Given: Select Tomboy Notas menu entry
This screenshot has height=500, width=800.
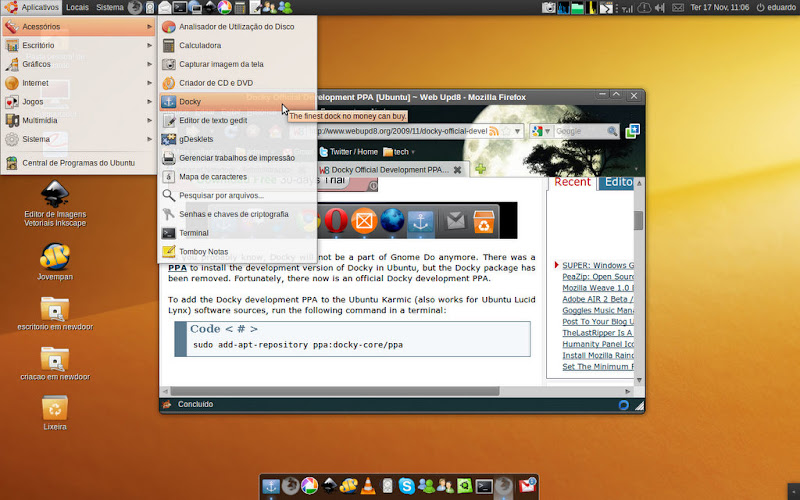Looking at the screenshot, I should [237, 252].
